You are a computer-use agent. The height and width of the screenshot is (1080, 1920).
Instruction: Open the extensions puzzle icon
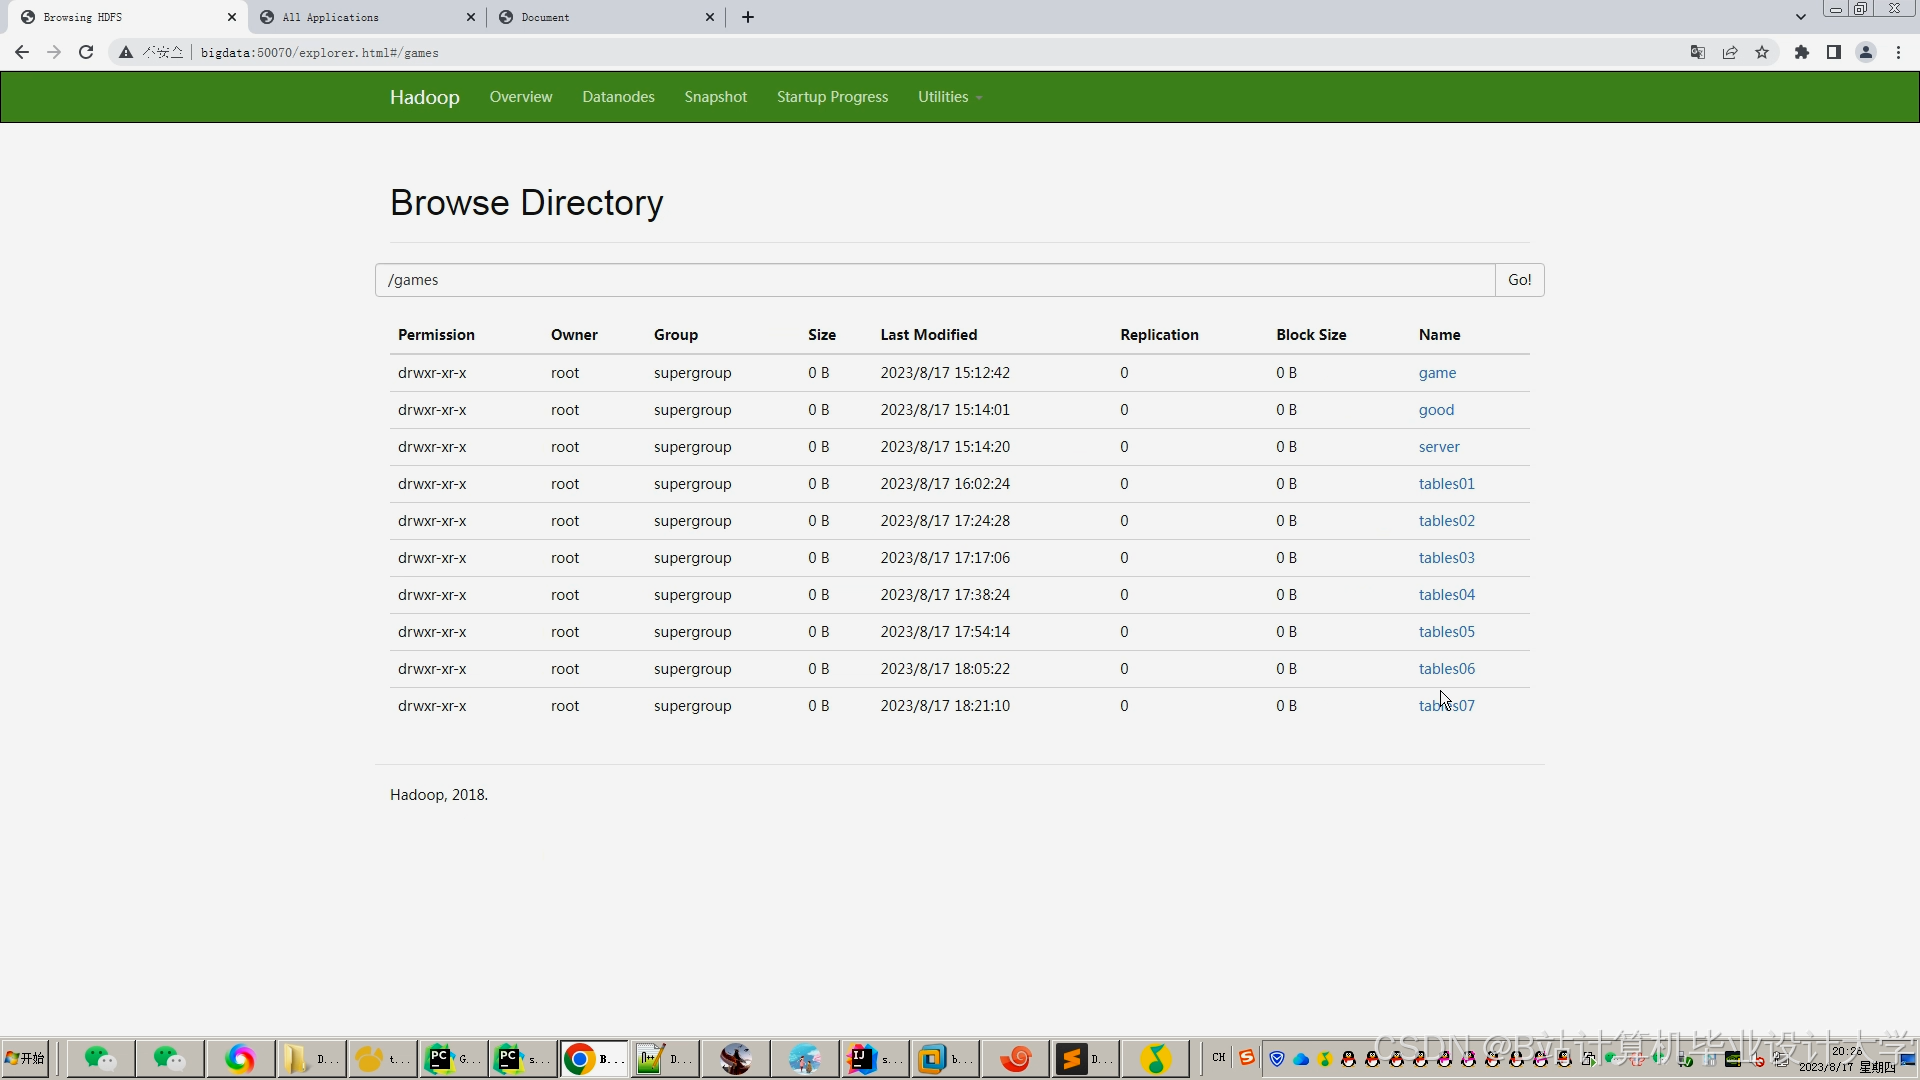coord(1802,53)
